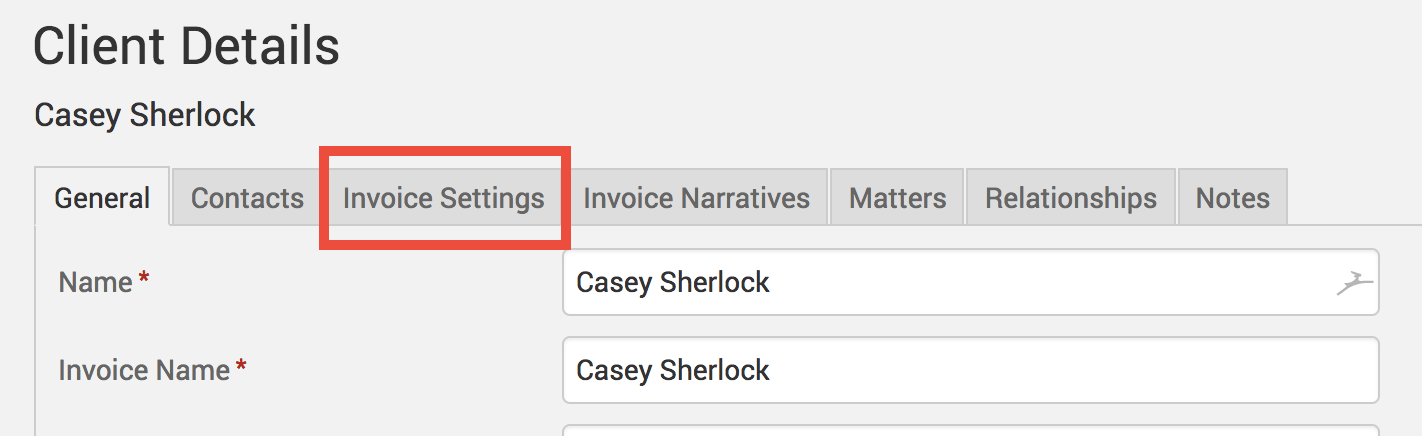Click the Name field label
The width and height of the screenshot is (1422, 436).
(96, 283)
